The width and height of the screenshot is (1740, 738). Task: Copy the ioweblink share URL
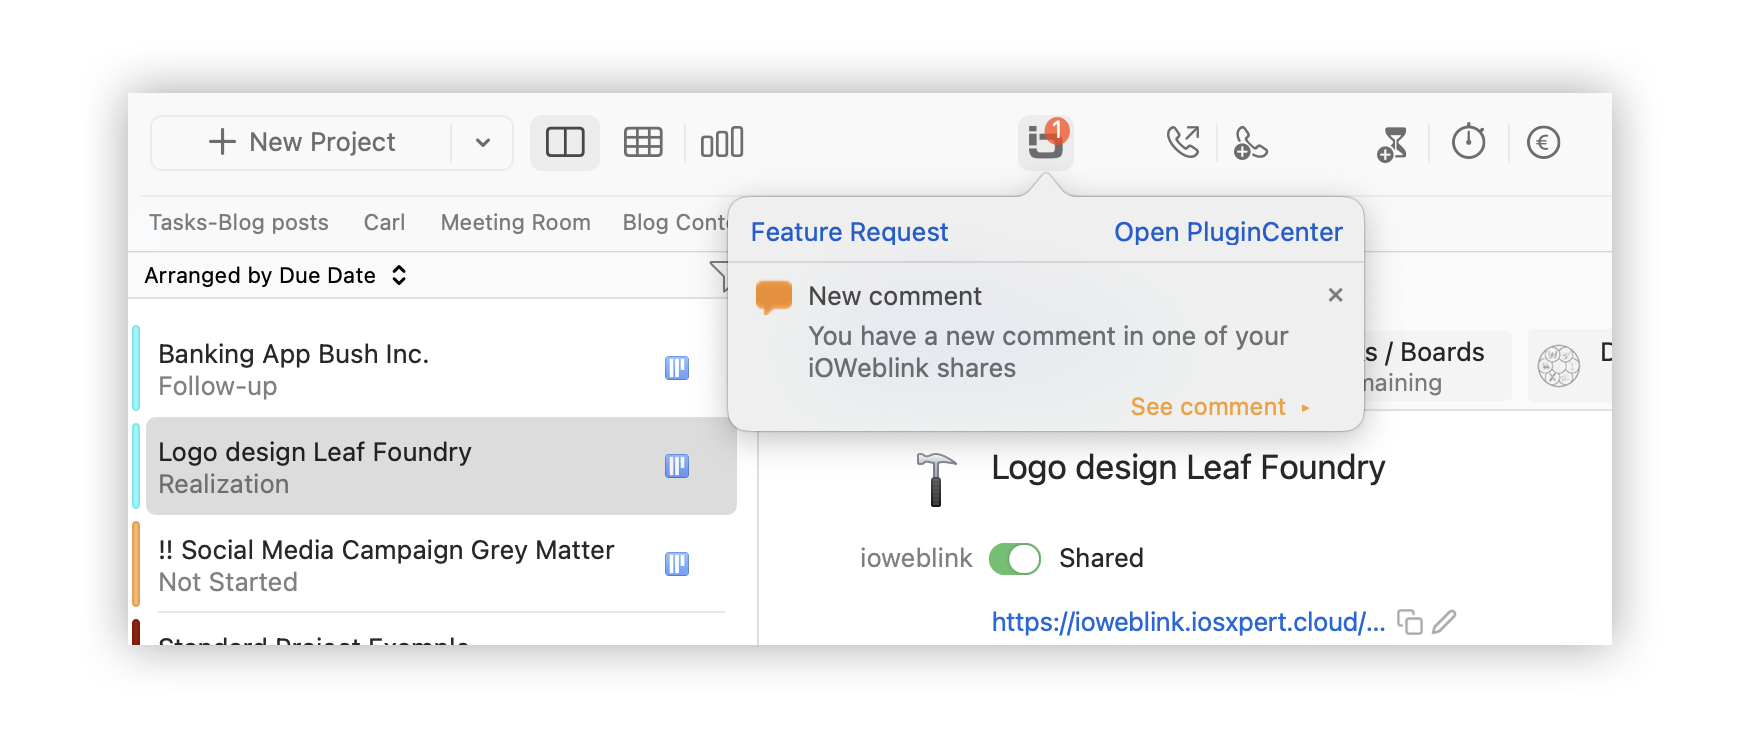point(1410,622)
